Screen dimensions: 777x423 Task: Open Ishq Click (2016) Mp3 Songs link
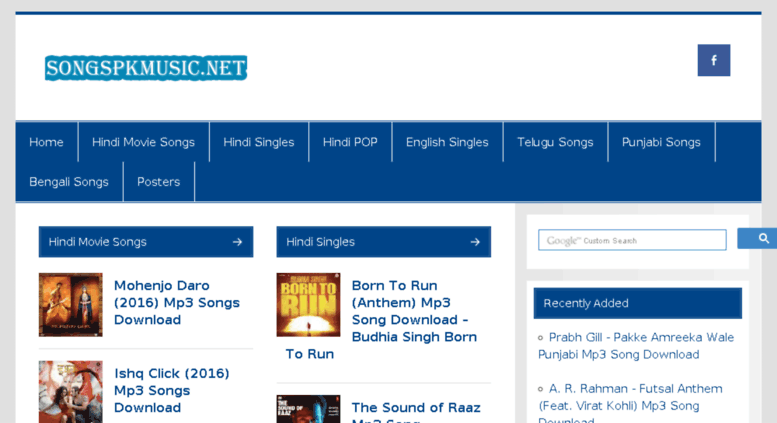[x=171, y=390]
